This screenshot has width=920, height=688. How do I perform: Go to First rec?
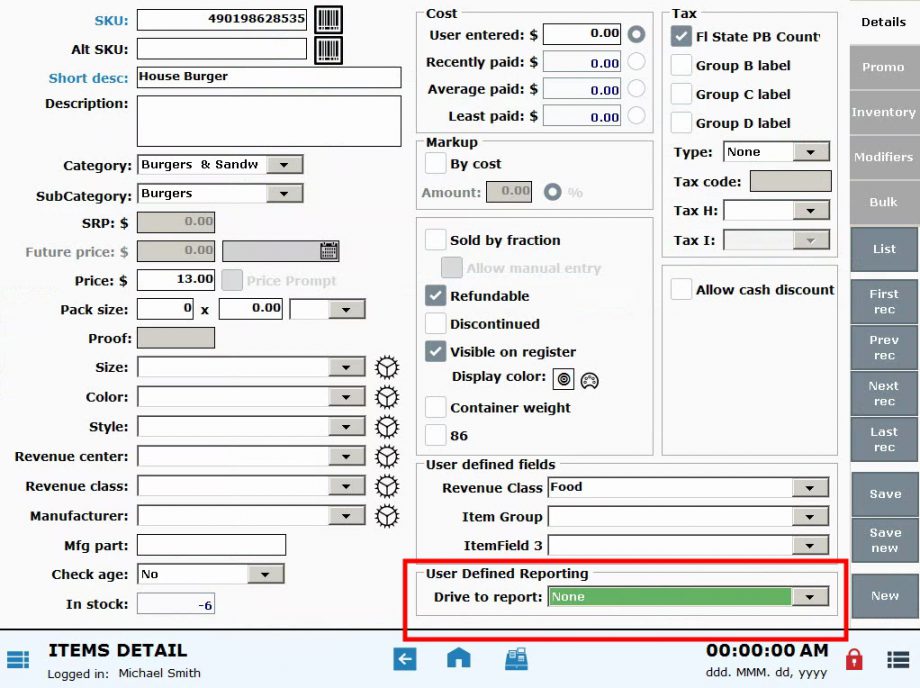pyautogui.click(x=884, y=301)
